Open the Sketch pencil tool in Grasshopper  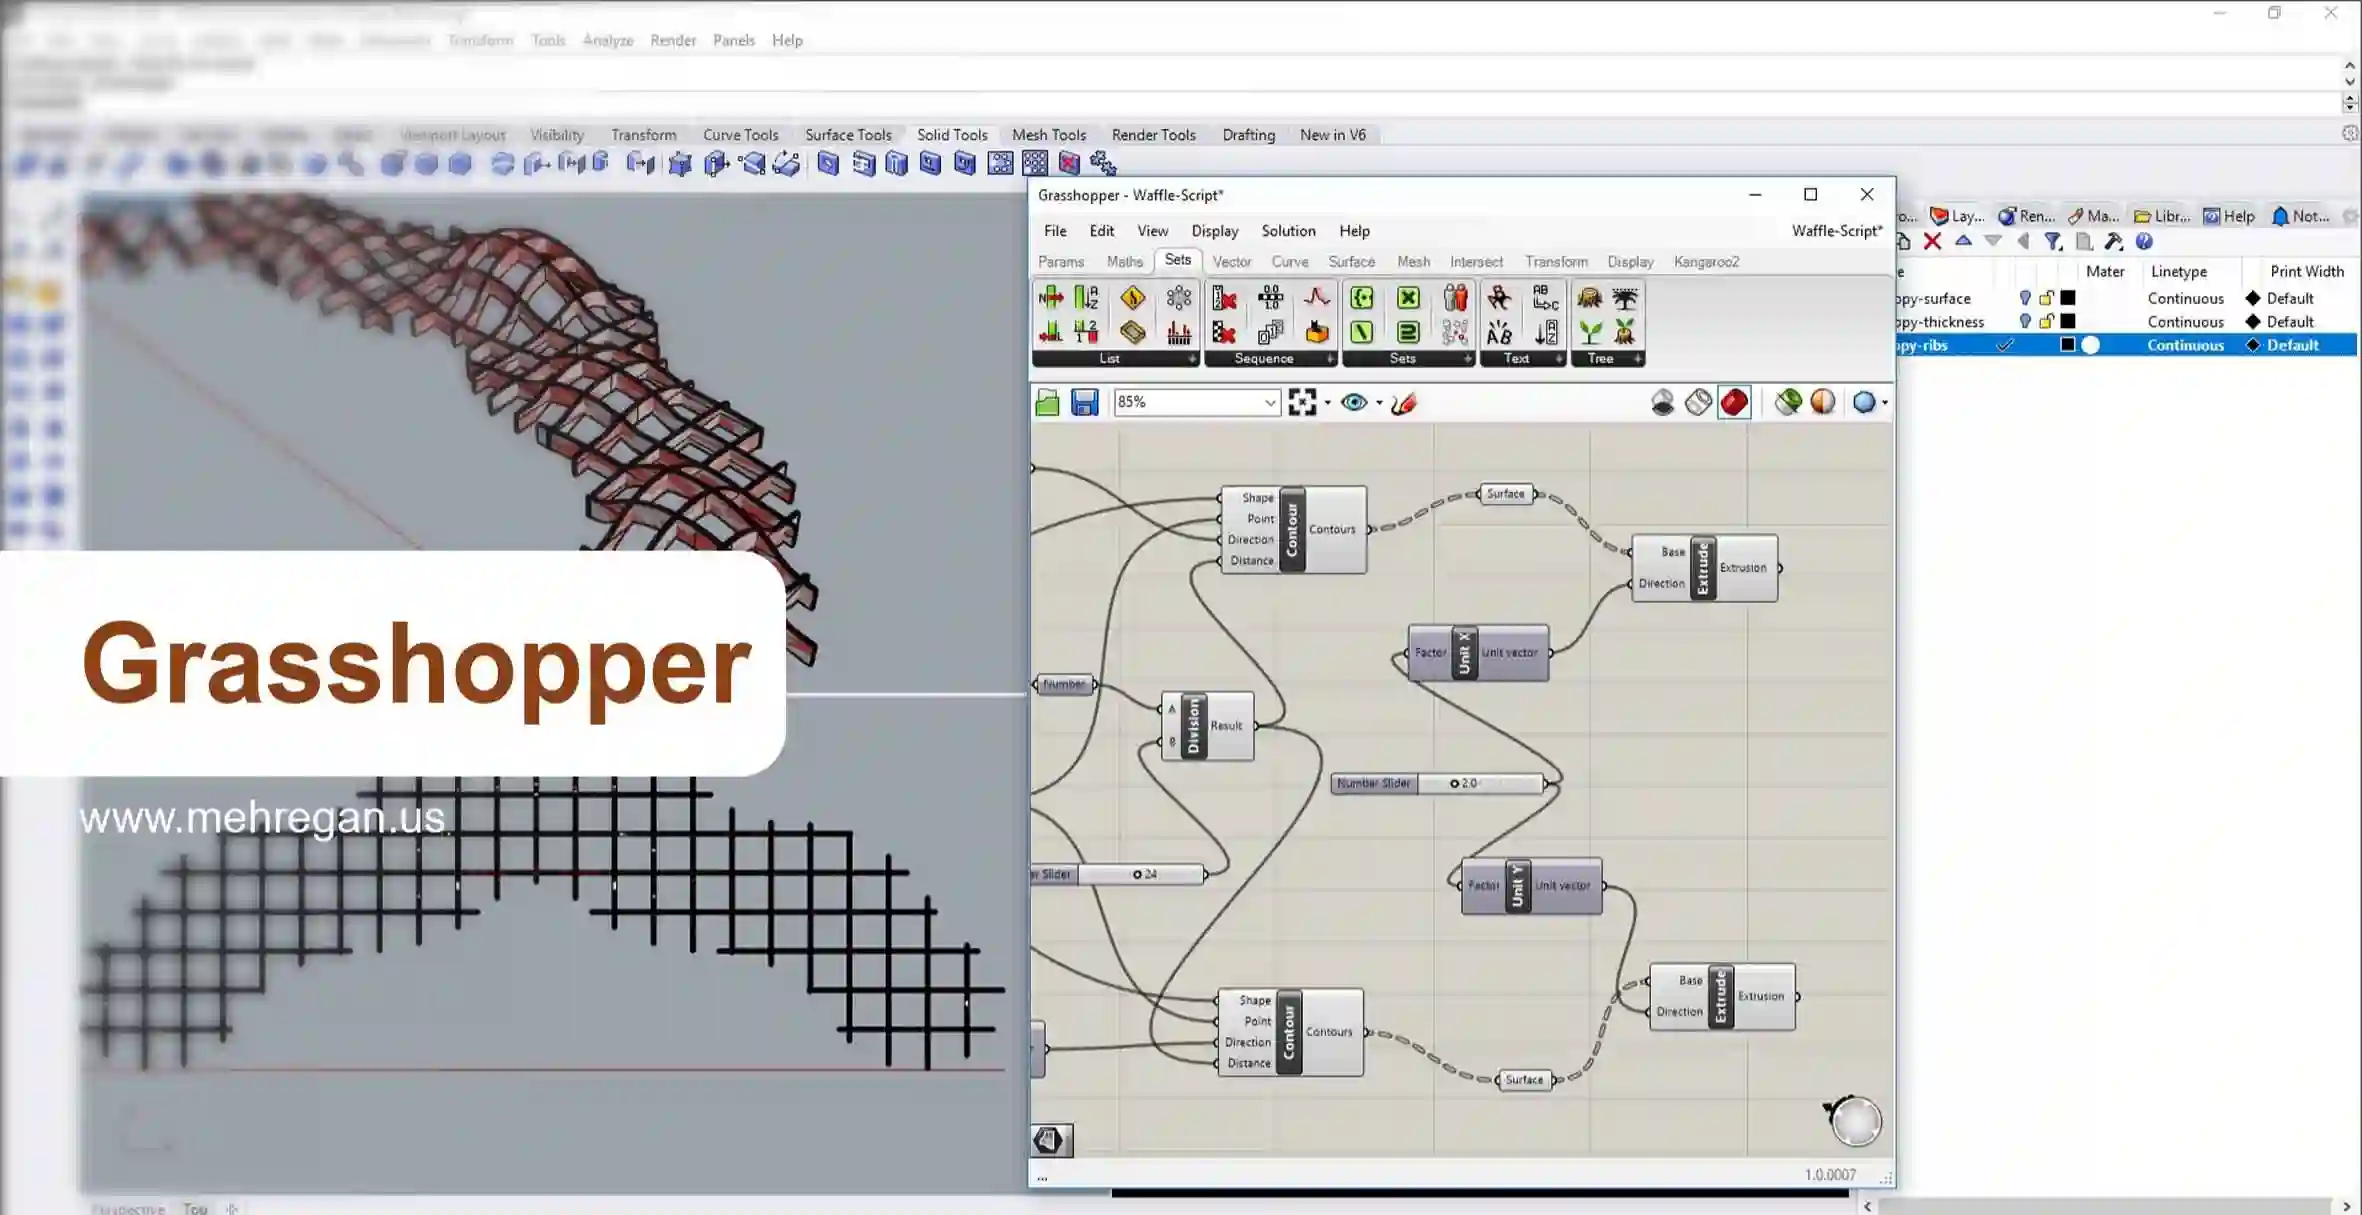coord(1404,402)
